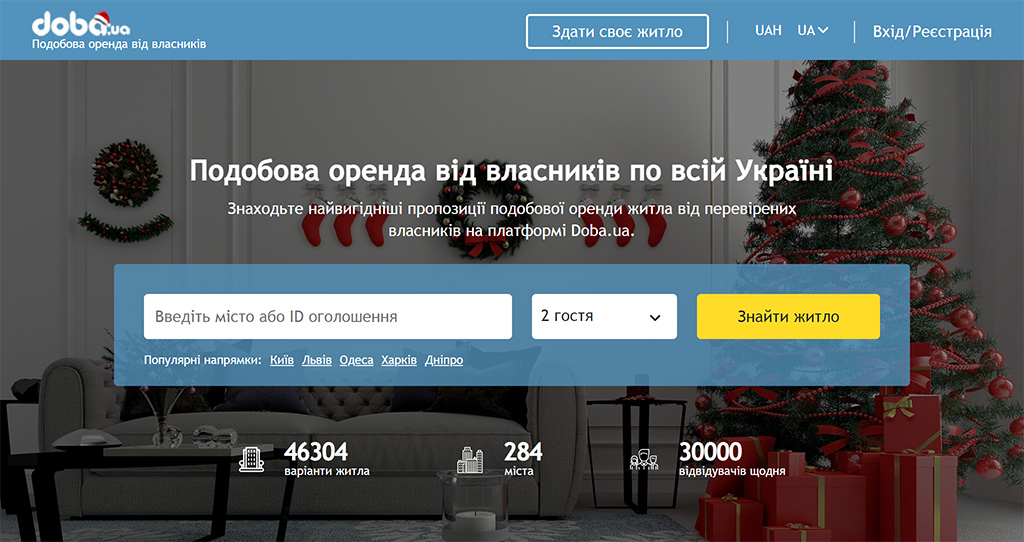Focus the city or listing ID field
1024x542 pixels.
(x=328, y=317)
